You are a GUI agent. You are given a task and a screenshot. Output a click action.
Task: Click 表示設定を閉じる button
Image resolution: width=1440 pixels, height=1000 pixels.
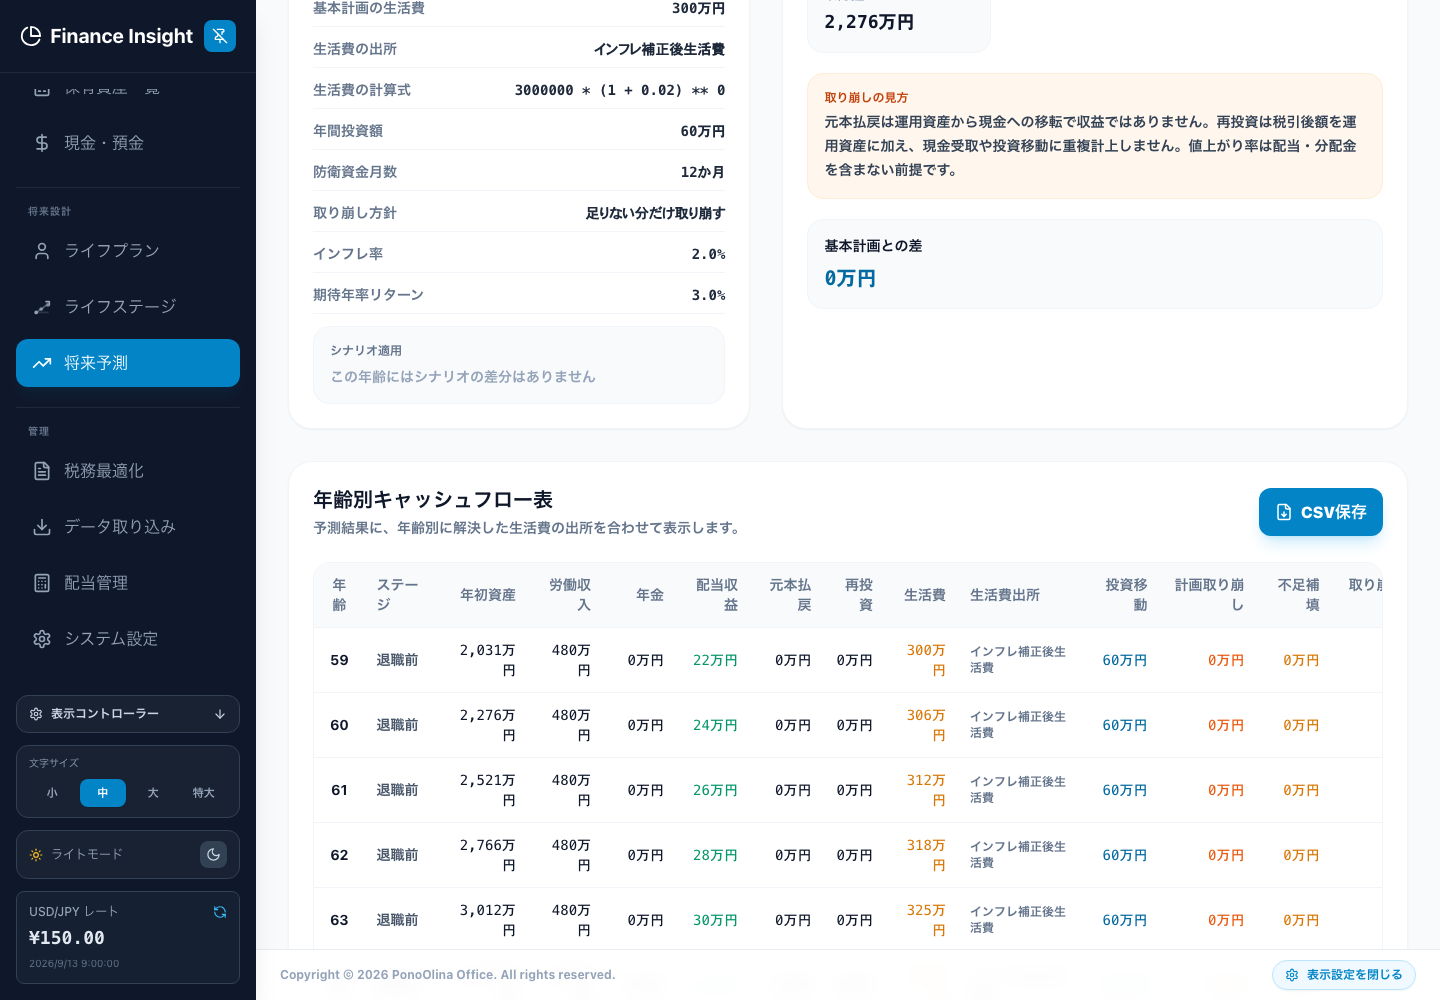point(1343,975)
